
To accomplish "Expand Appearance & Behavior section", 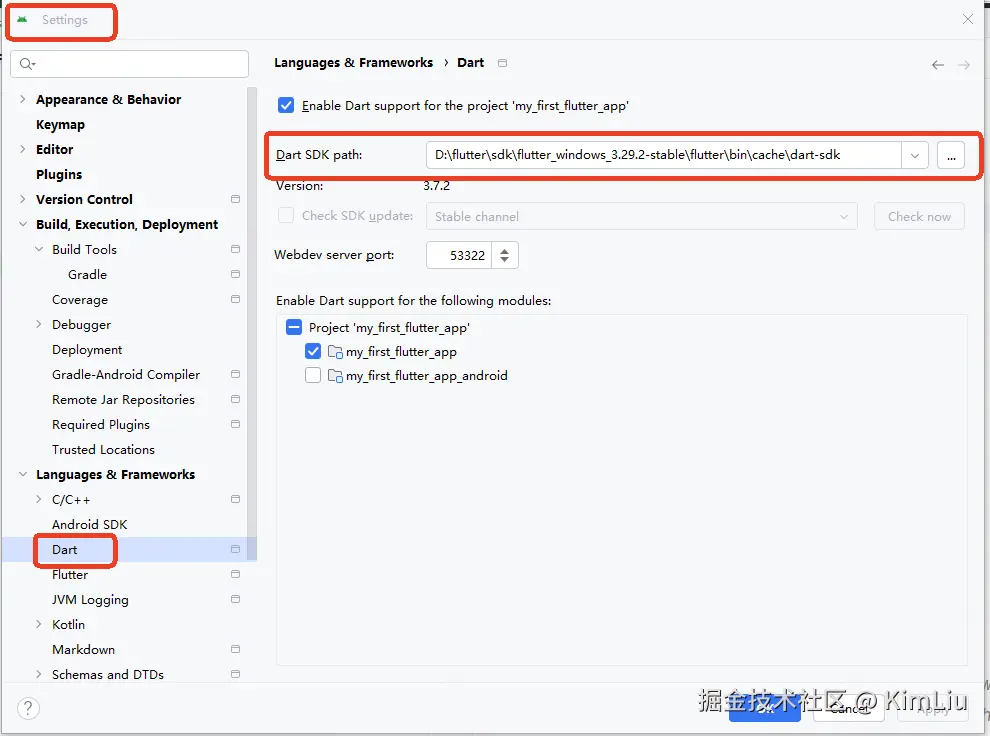I will 23,99.
